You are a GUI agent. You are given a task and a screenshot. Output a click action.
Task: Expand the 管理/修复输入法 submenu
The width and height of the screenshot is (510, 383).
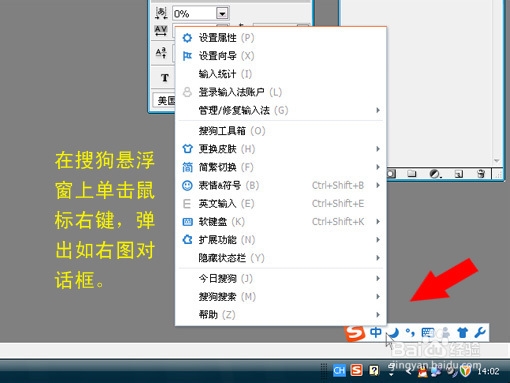281,110
